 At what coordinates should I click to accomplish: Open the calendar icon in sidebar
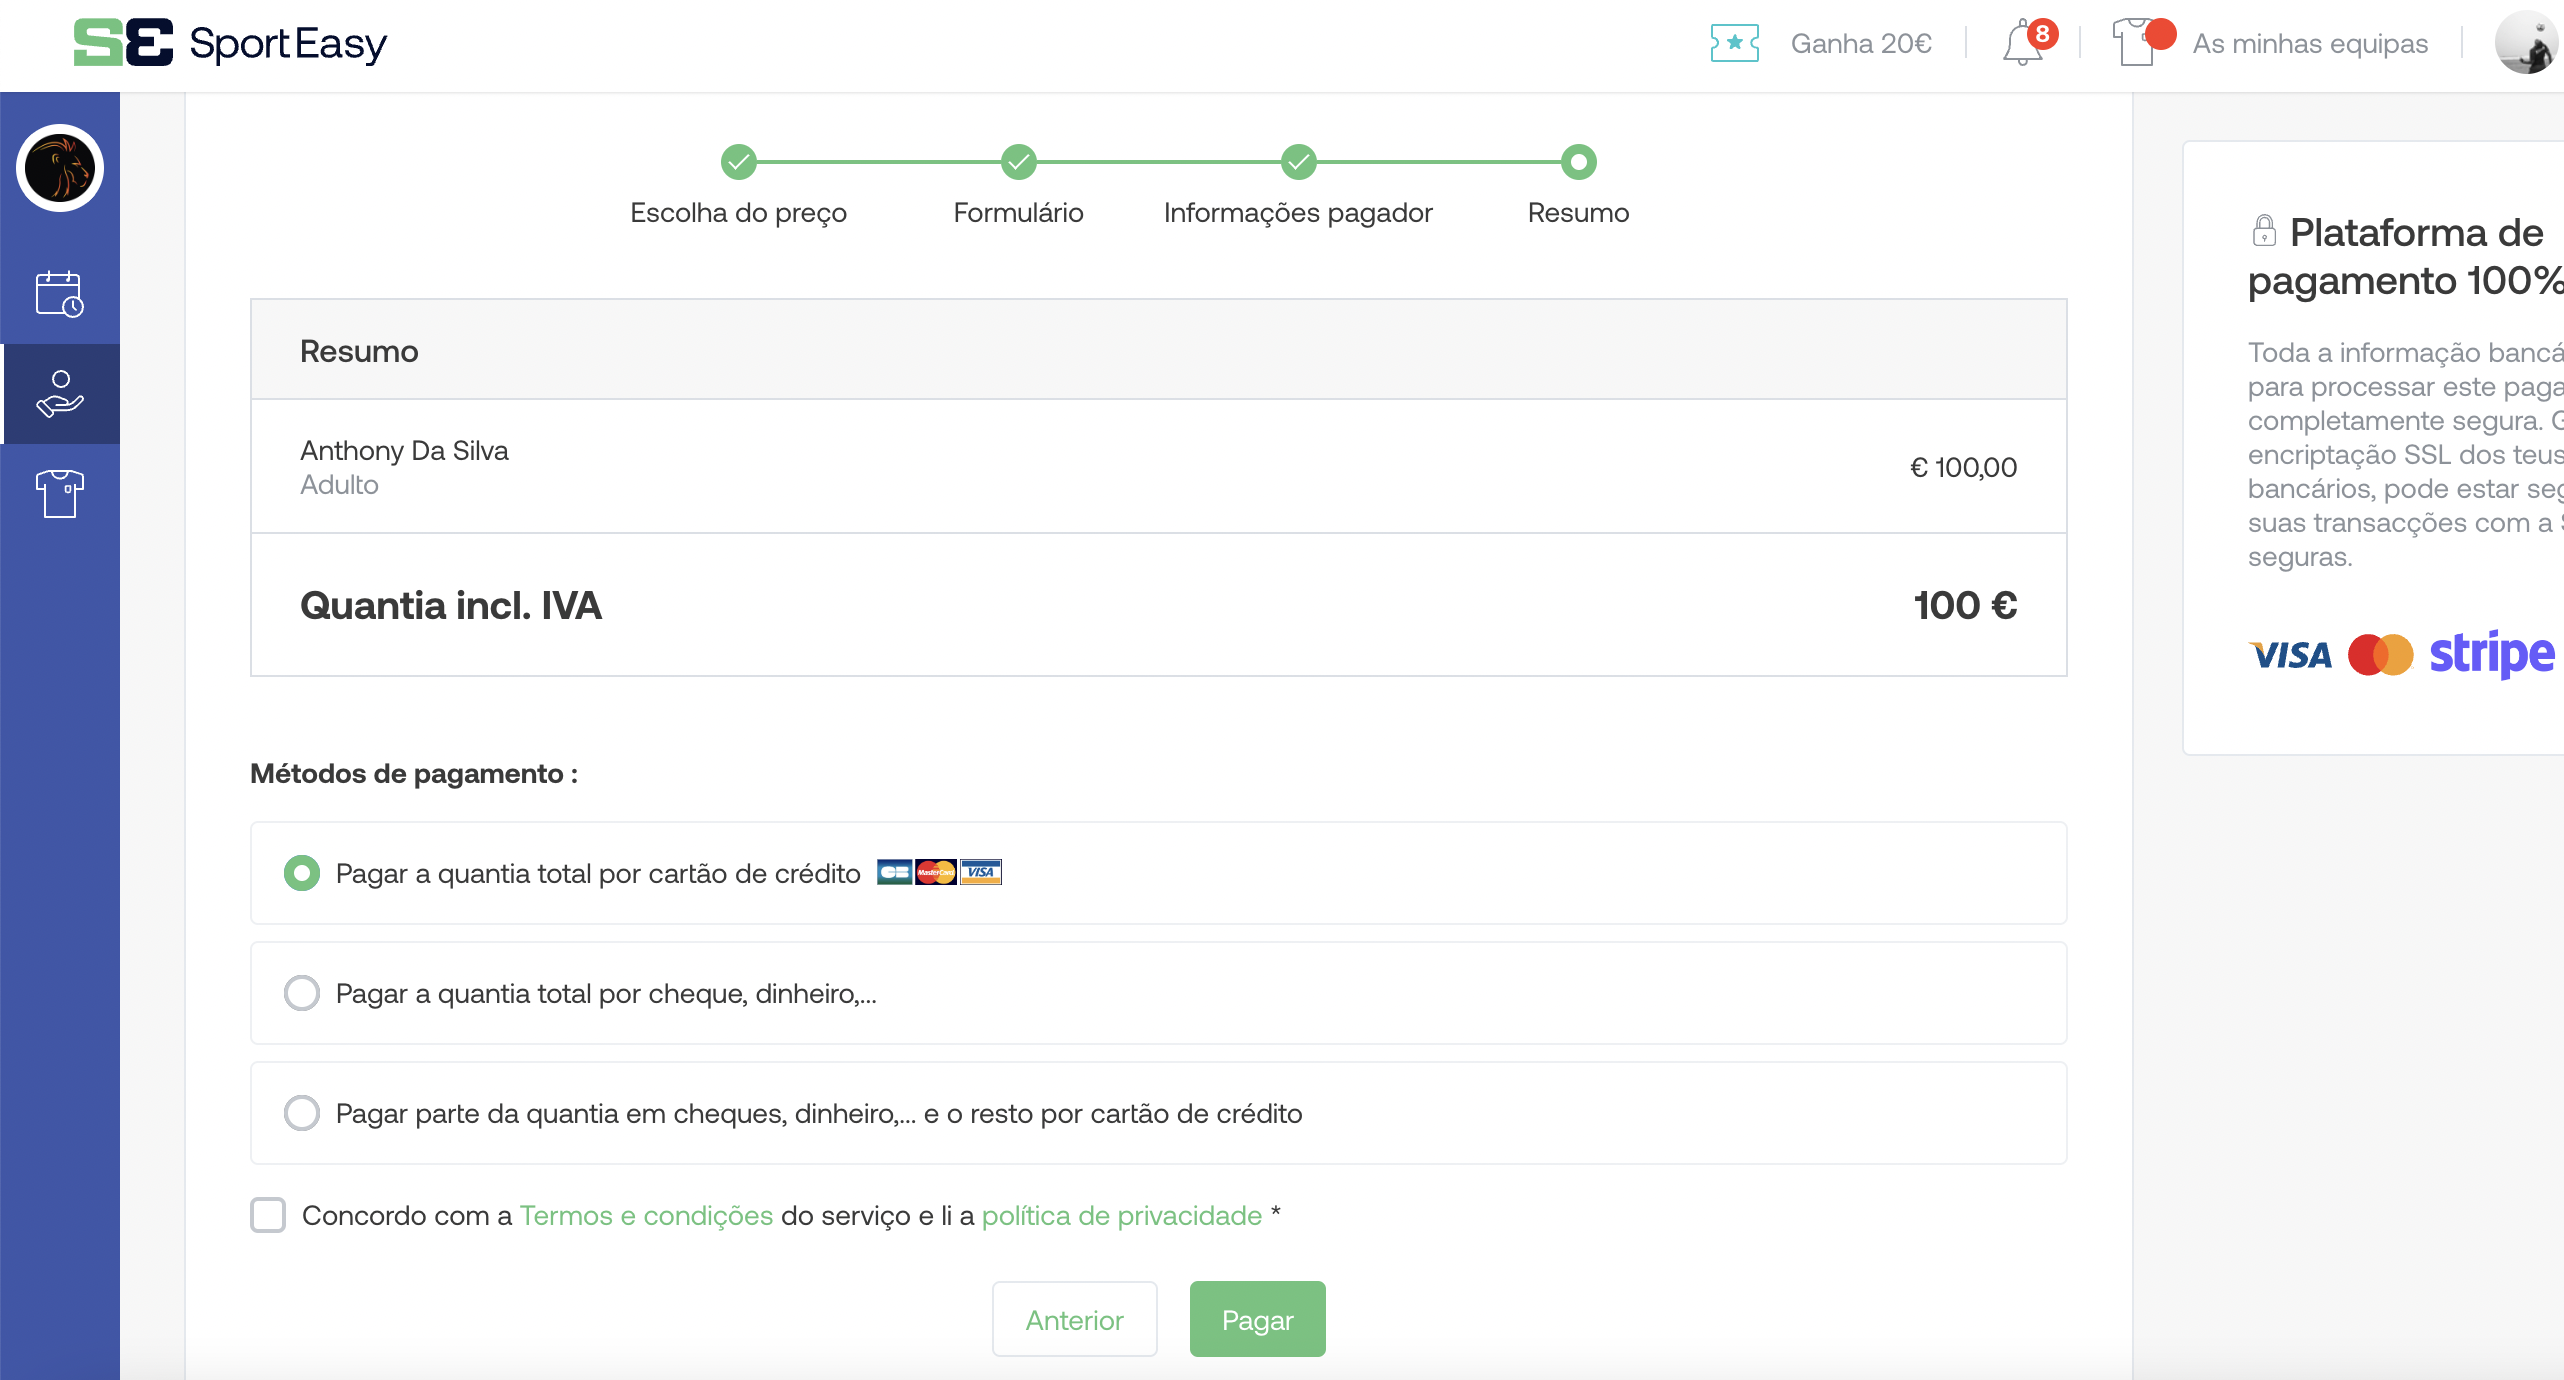click(60, 294)
